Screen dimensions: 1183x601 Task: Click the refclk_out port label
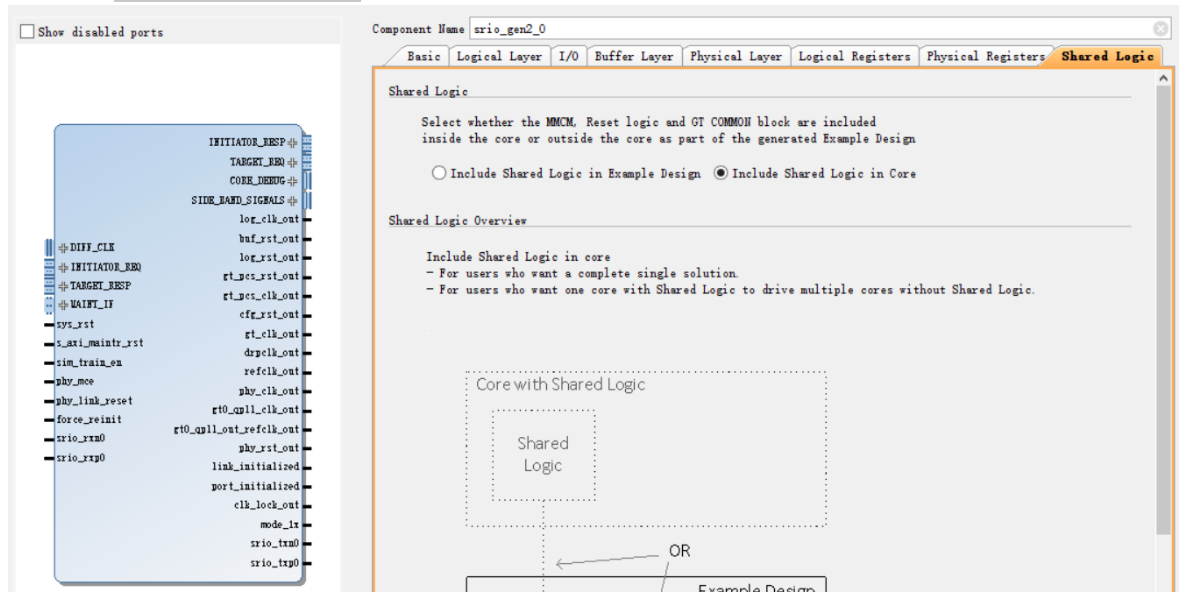(x=272, y=372)
